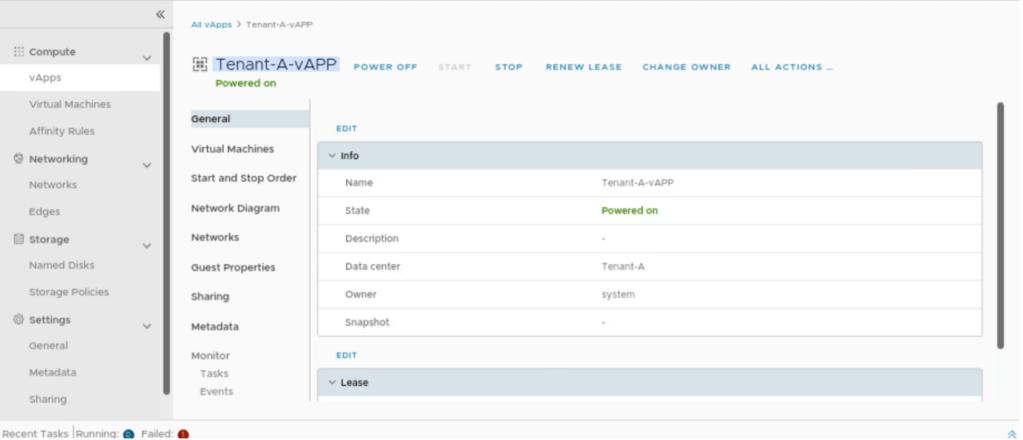Screen dimensions: 1023x440
Task: Click the vApp icon beside Tenant-A-vAPP title
Action: 200,65
